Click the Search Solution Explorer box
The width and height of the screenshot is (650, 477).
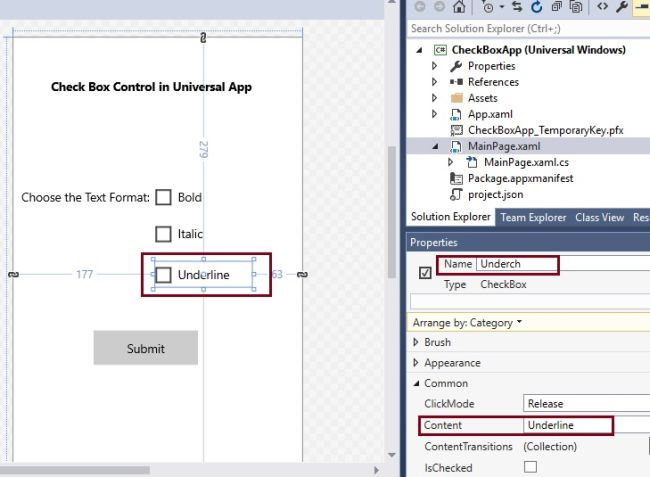pyautogui.click(x=528, y=29)
